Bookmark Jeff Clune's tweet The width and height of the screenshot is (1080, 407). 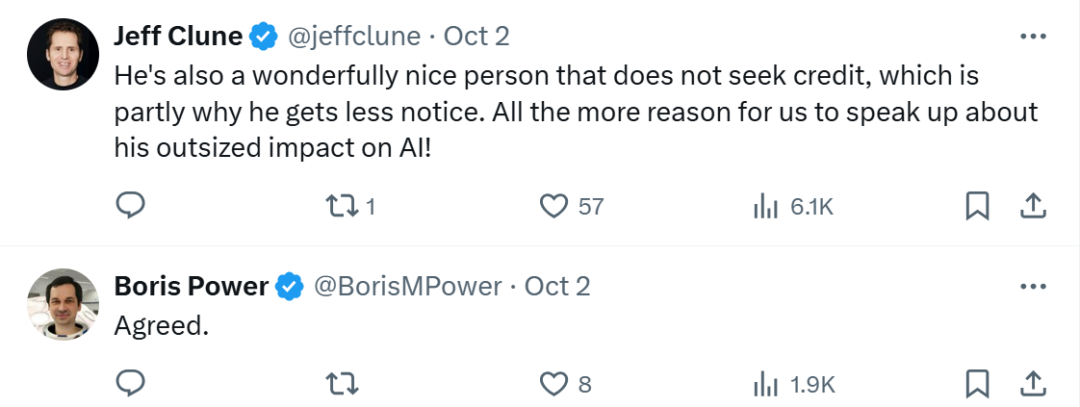click(977, 206)
